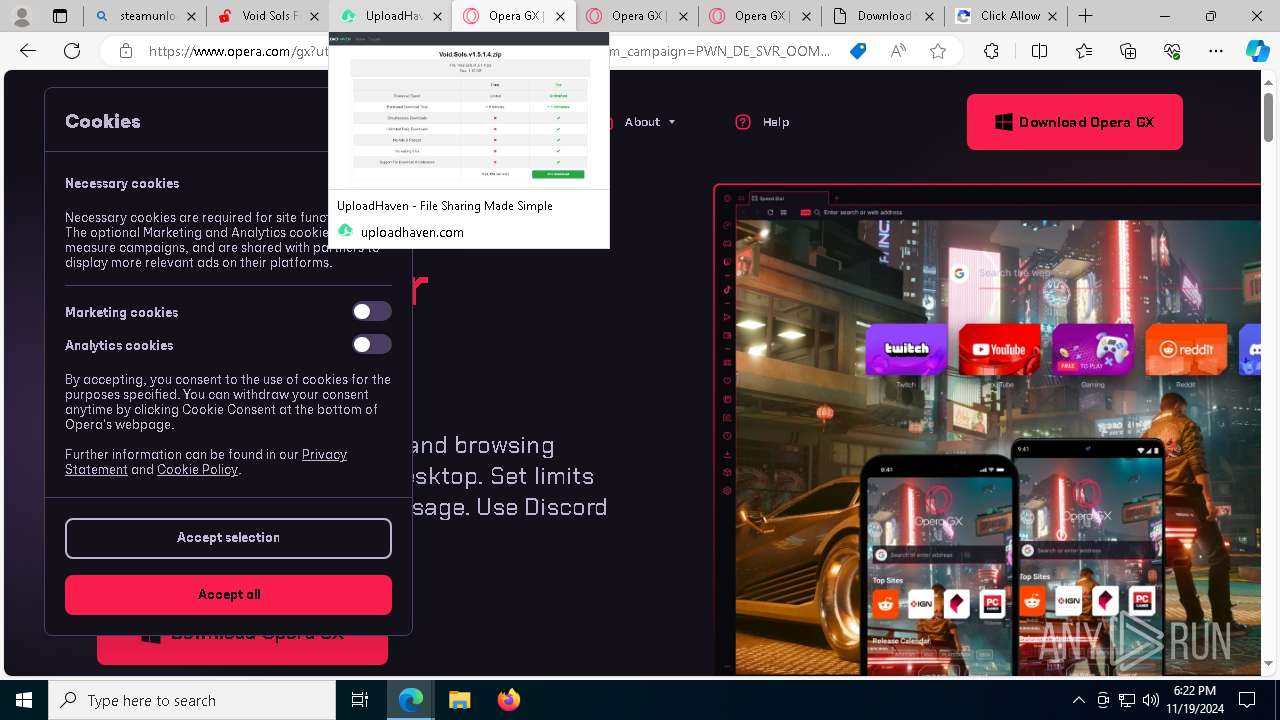Open Microsoft Edge from the taskbar
Screen dimensions: 1280x720
(x=411, y=700)
